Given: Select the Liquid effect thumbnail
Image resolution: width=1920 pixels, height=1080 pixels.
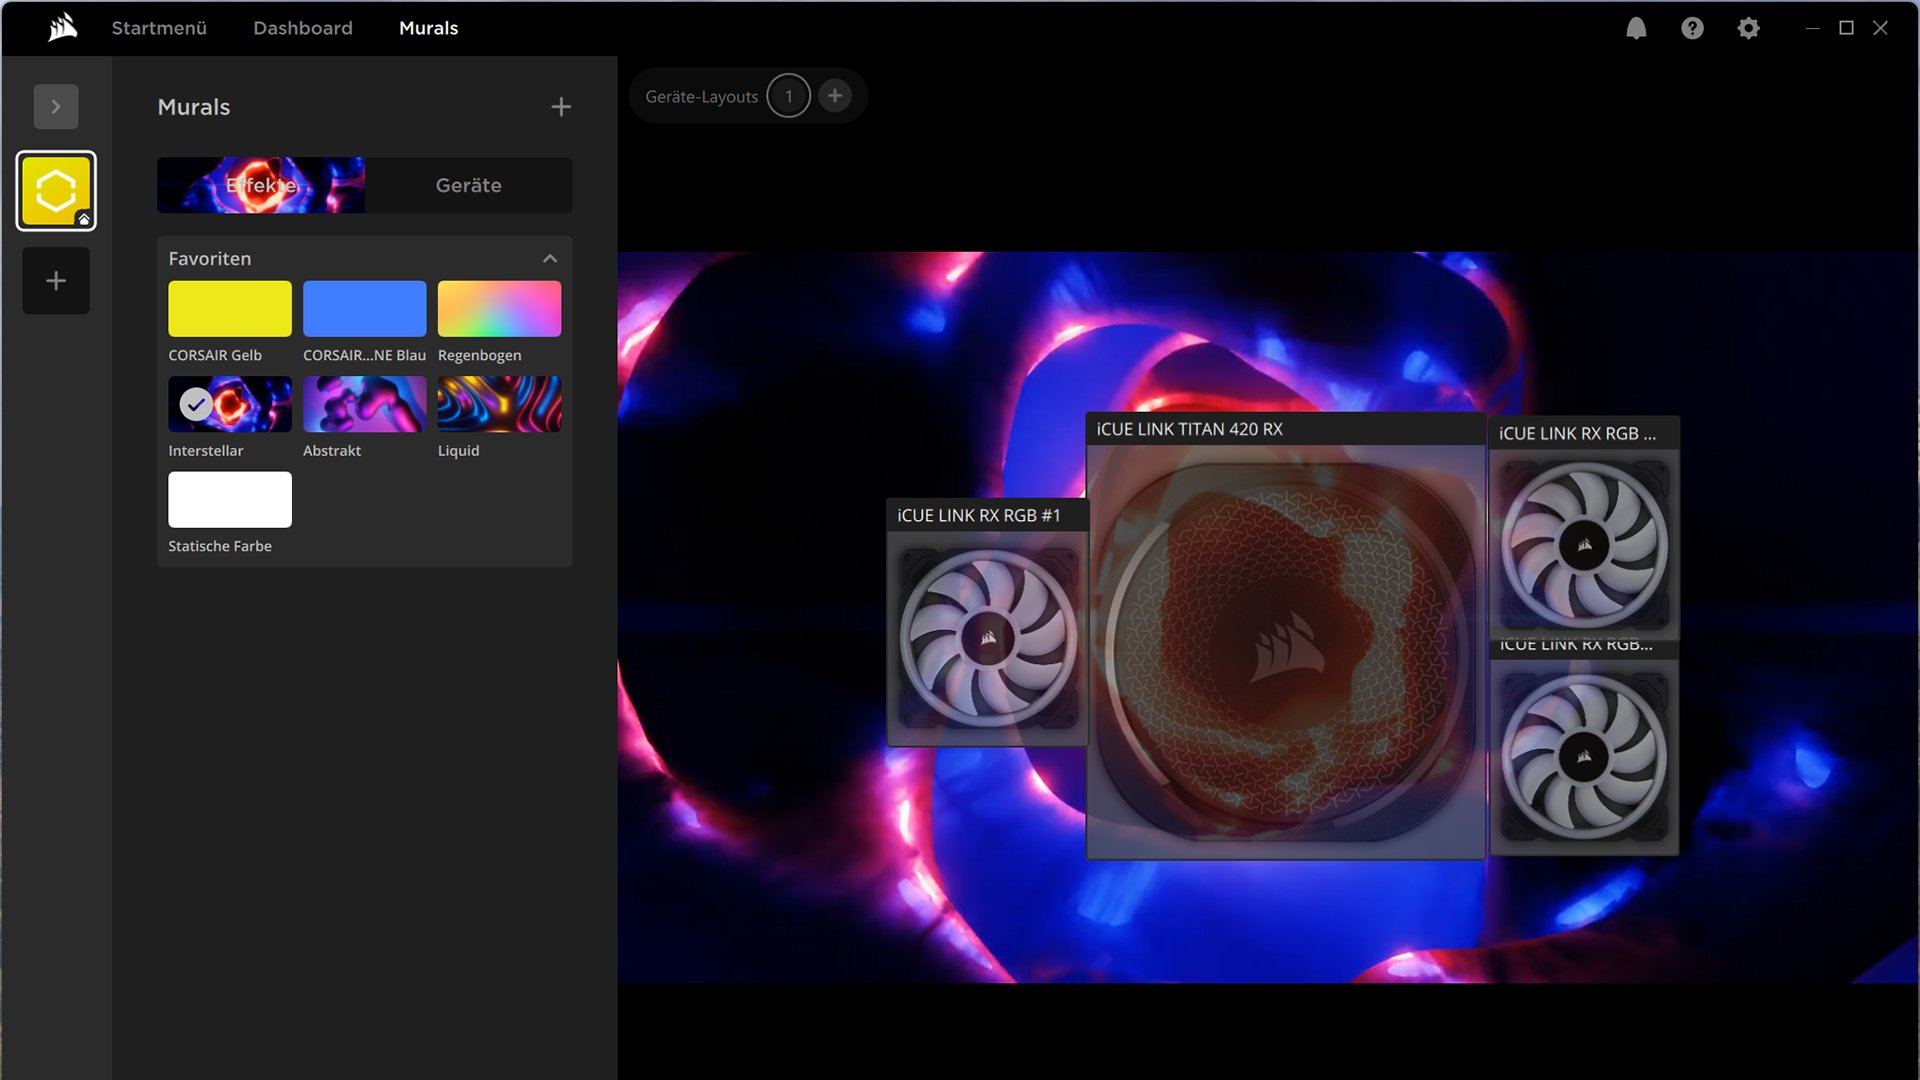Looking at the screenshot, I should pos(499,404).
